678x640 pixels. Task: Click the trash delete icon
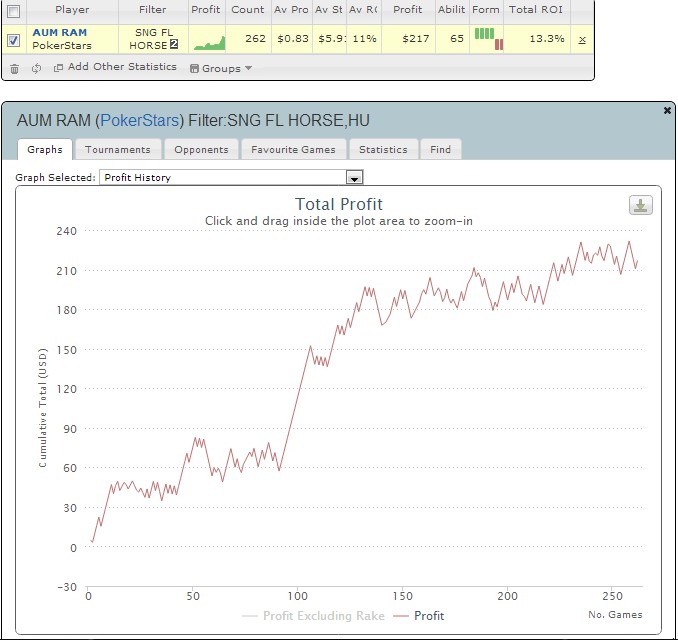[x=14, y=68]
